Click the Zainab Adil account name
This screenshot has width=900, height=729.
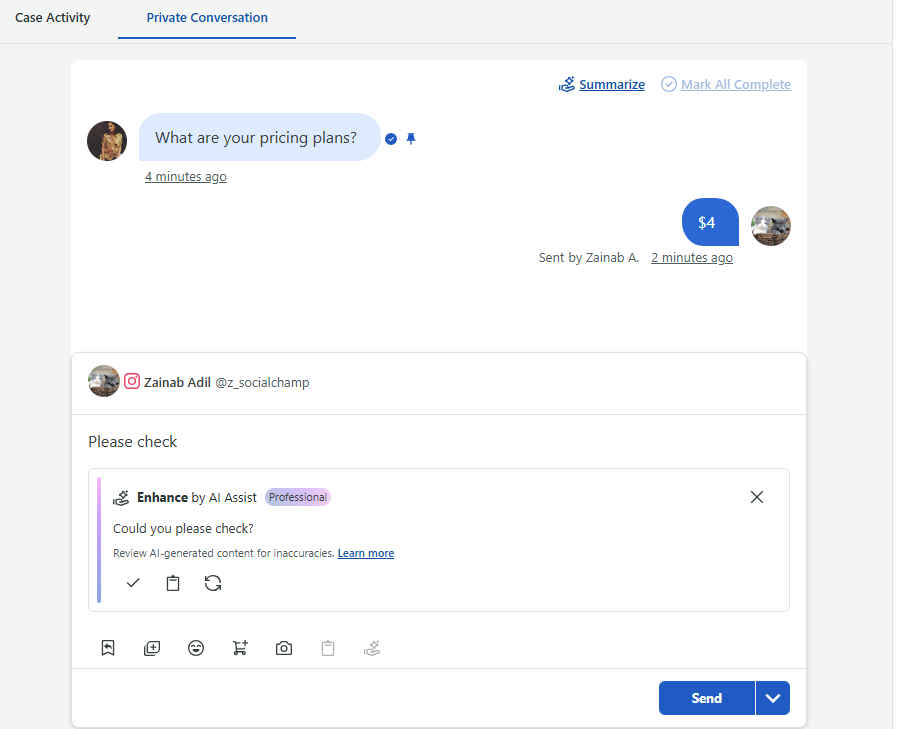[177, 382]
